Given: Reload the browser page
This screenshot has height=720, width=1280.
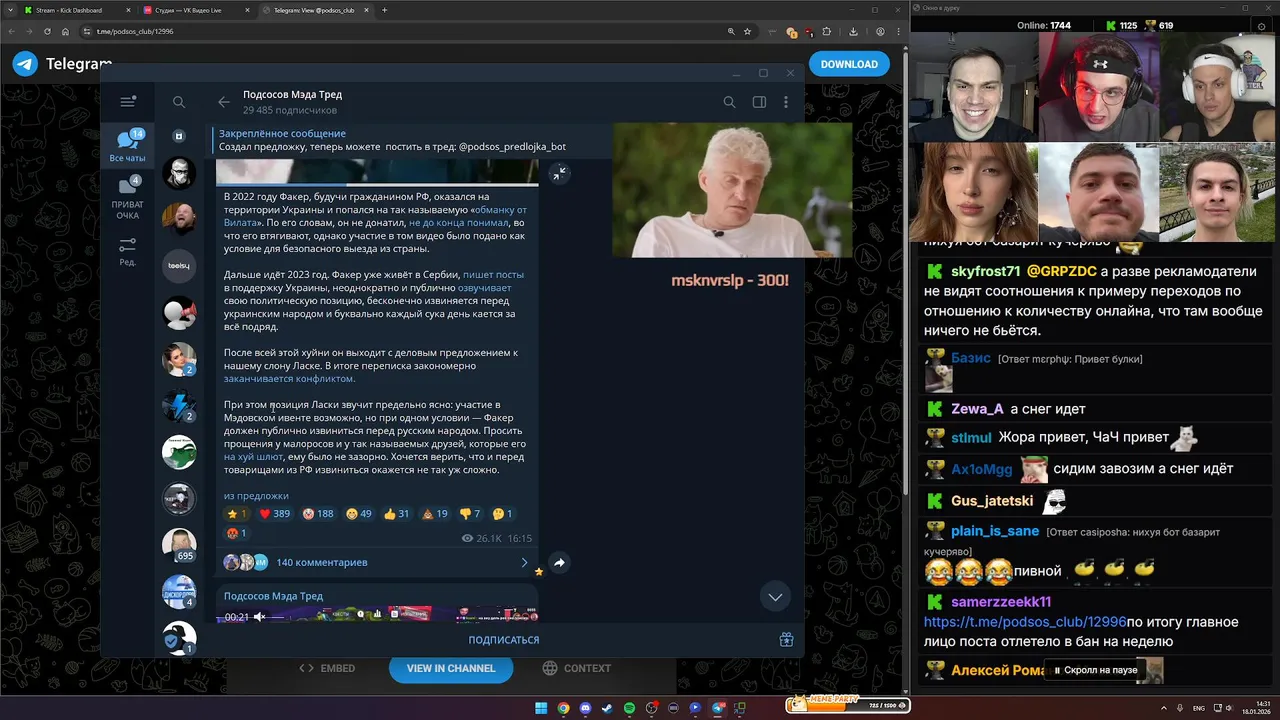Looking at the screenshot, I should 49,31.
